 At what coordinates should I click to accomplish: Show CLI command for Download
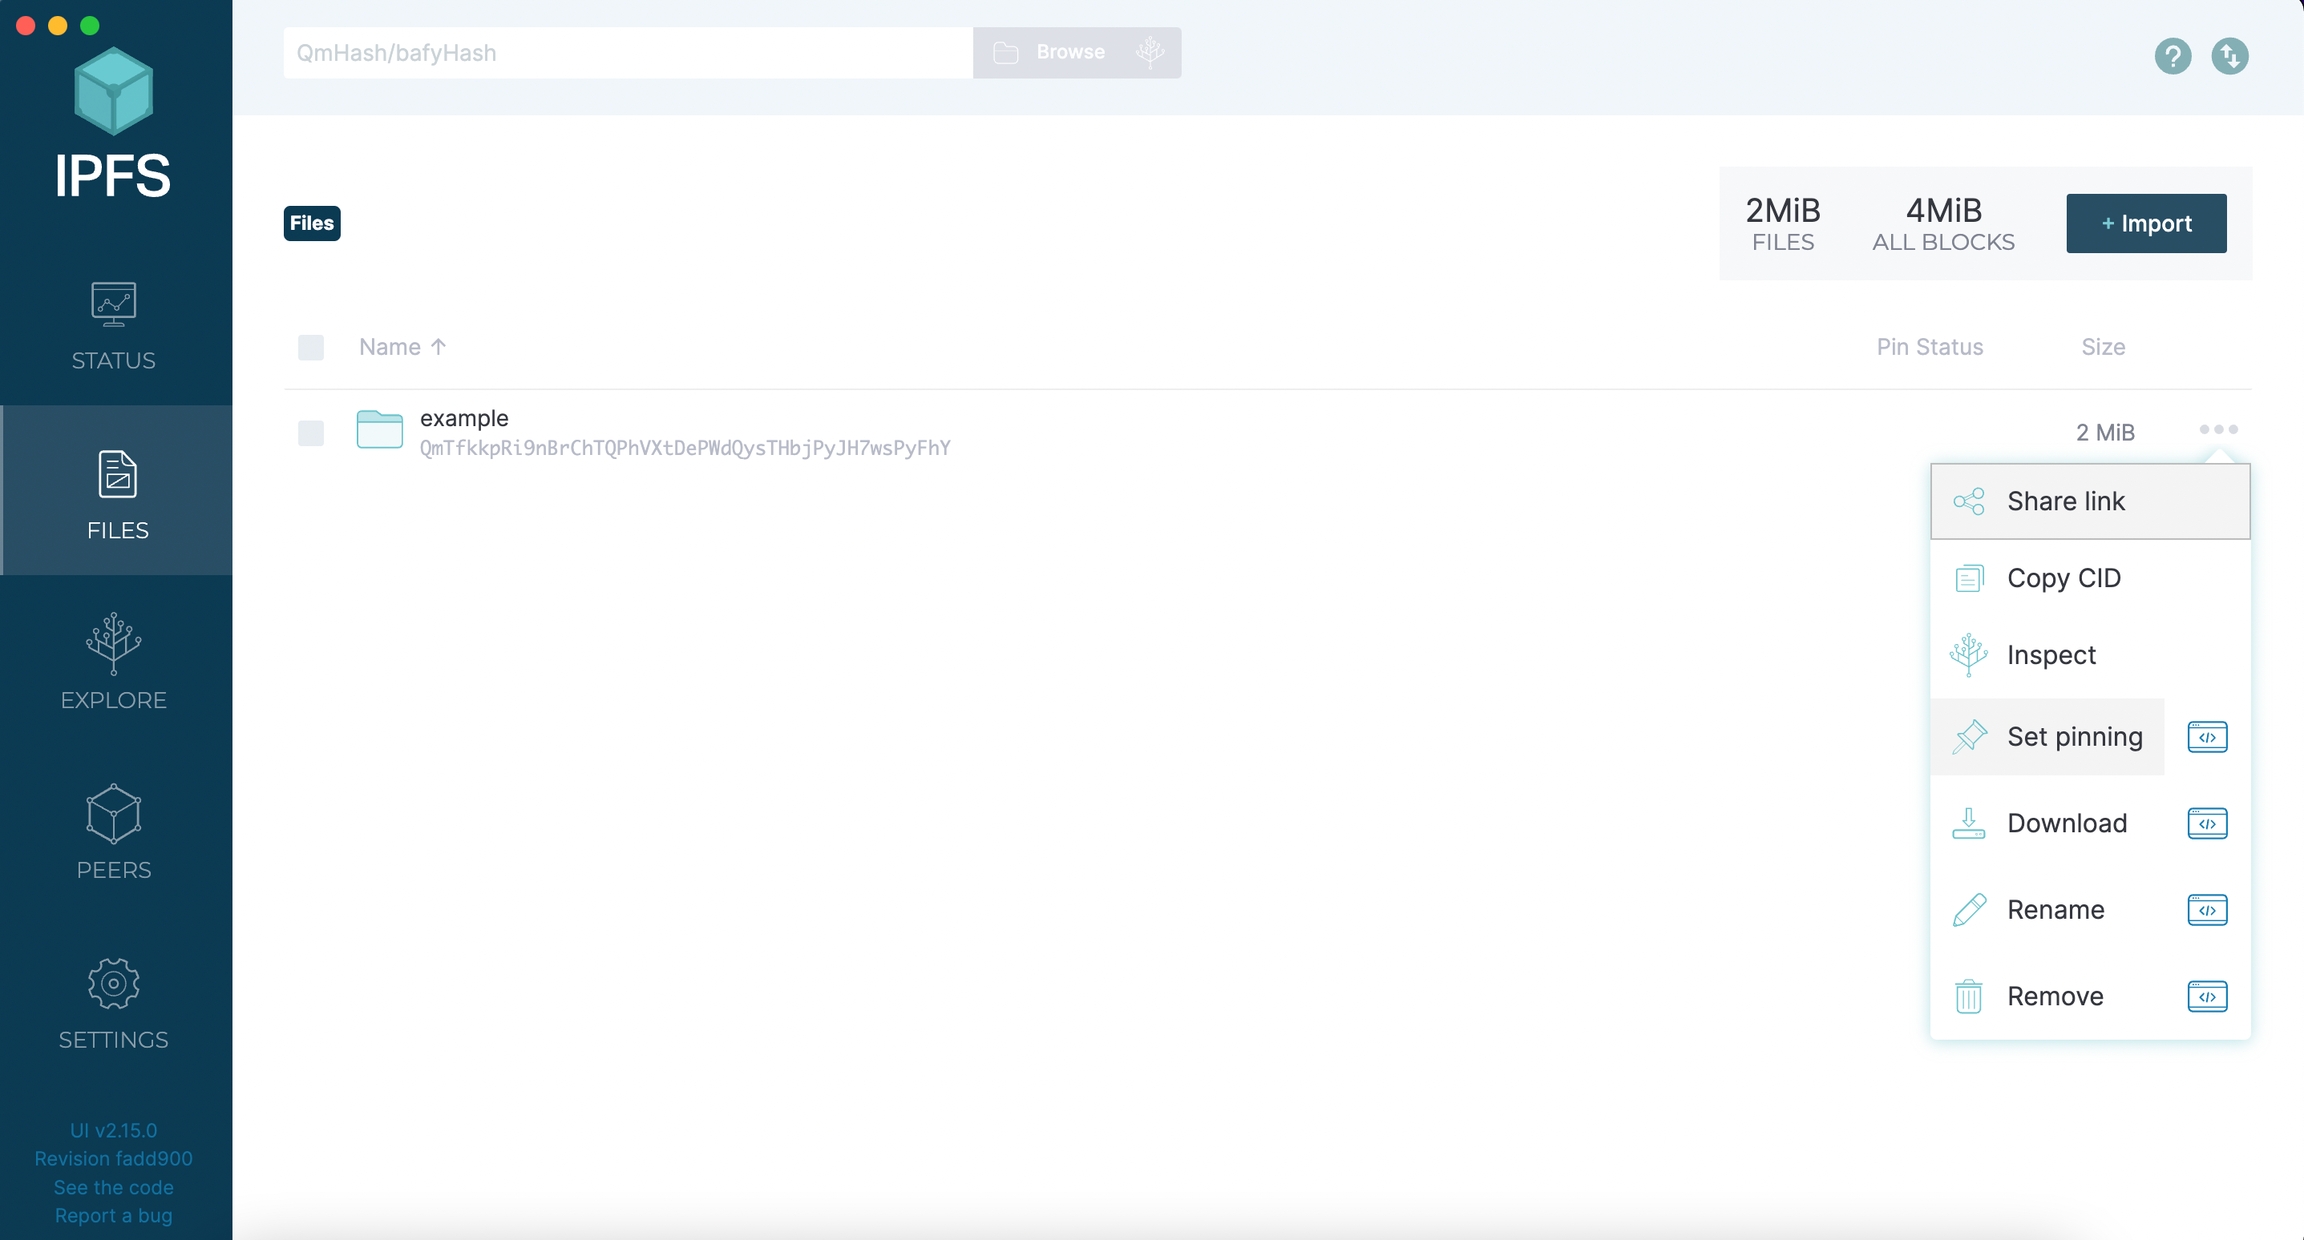click(2207, 823)
